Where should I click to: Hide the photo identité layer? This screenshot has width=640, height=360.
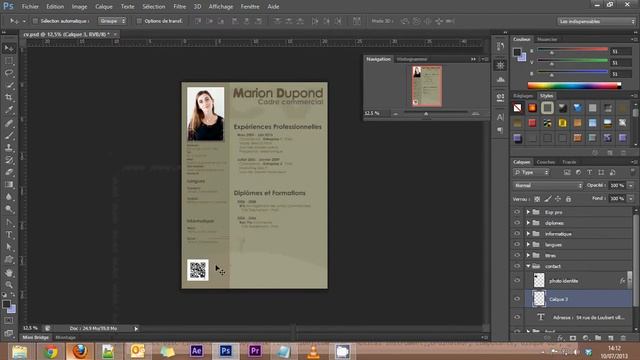pyautogui.click(x=517, y=281)
